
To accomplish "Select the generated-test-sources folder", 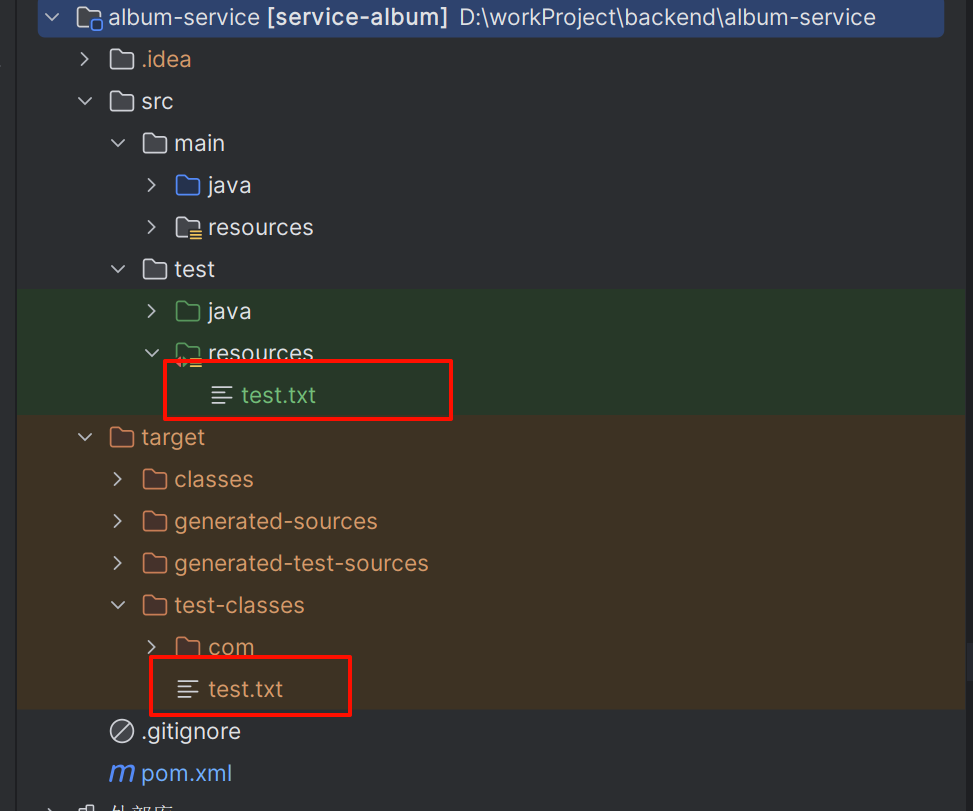I will point(302,563).
